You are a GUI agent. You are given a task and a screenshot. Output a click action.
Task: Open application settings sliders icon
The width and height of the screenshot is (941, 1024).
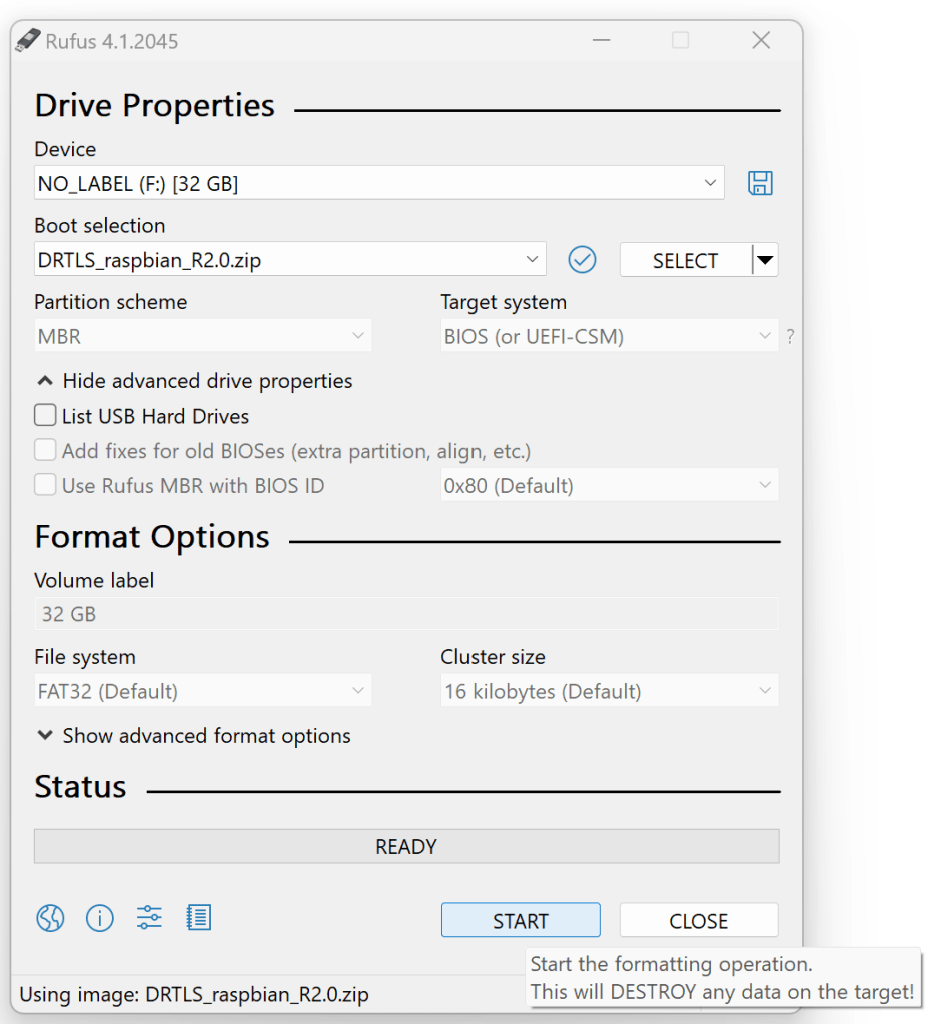click(x=149, y=917)
